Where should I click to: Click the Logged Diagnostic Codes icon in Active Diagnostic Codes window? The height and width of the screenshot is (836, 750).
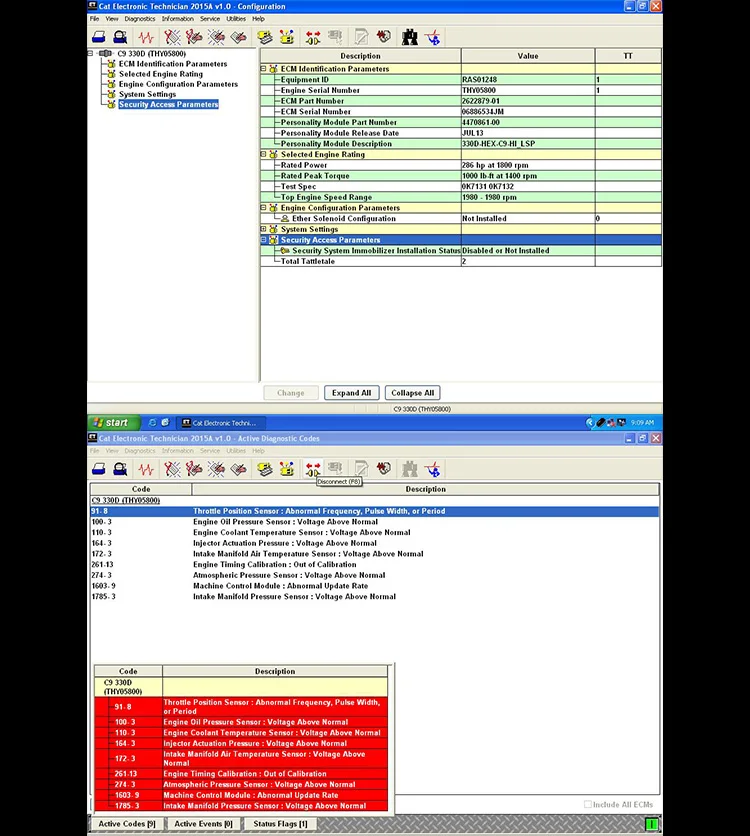(x=194, y=469)
